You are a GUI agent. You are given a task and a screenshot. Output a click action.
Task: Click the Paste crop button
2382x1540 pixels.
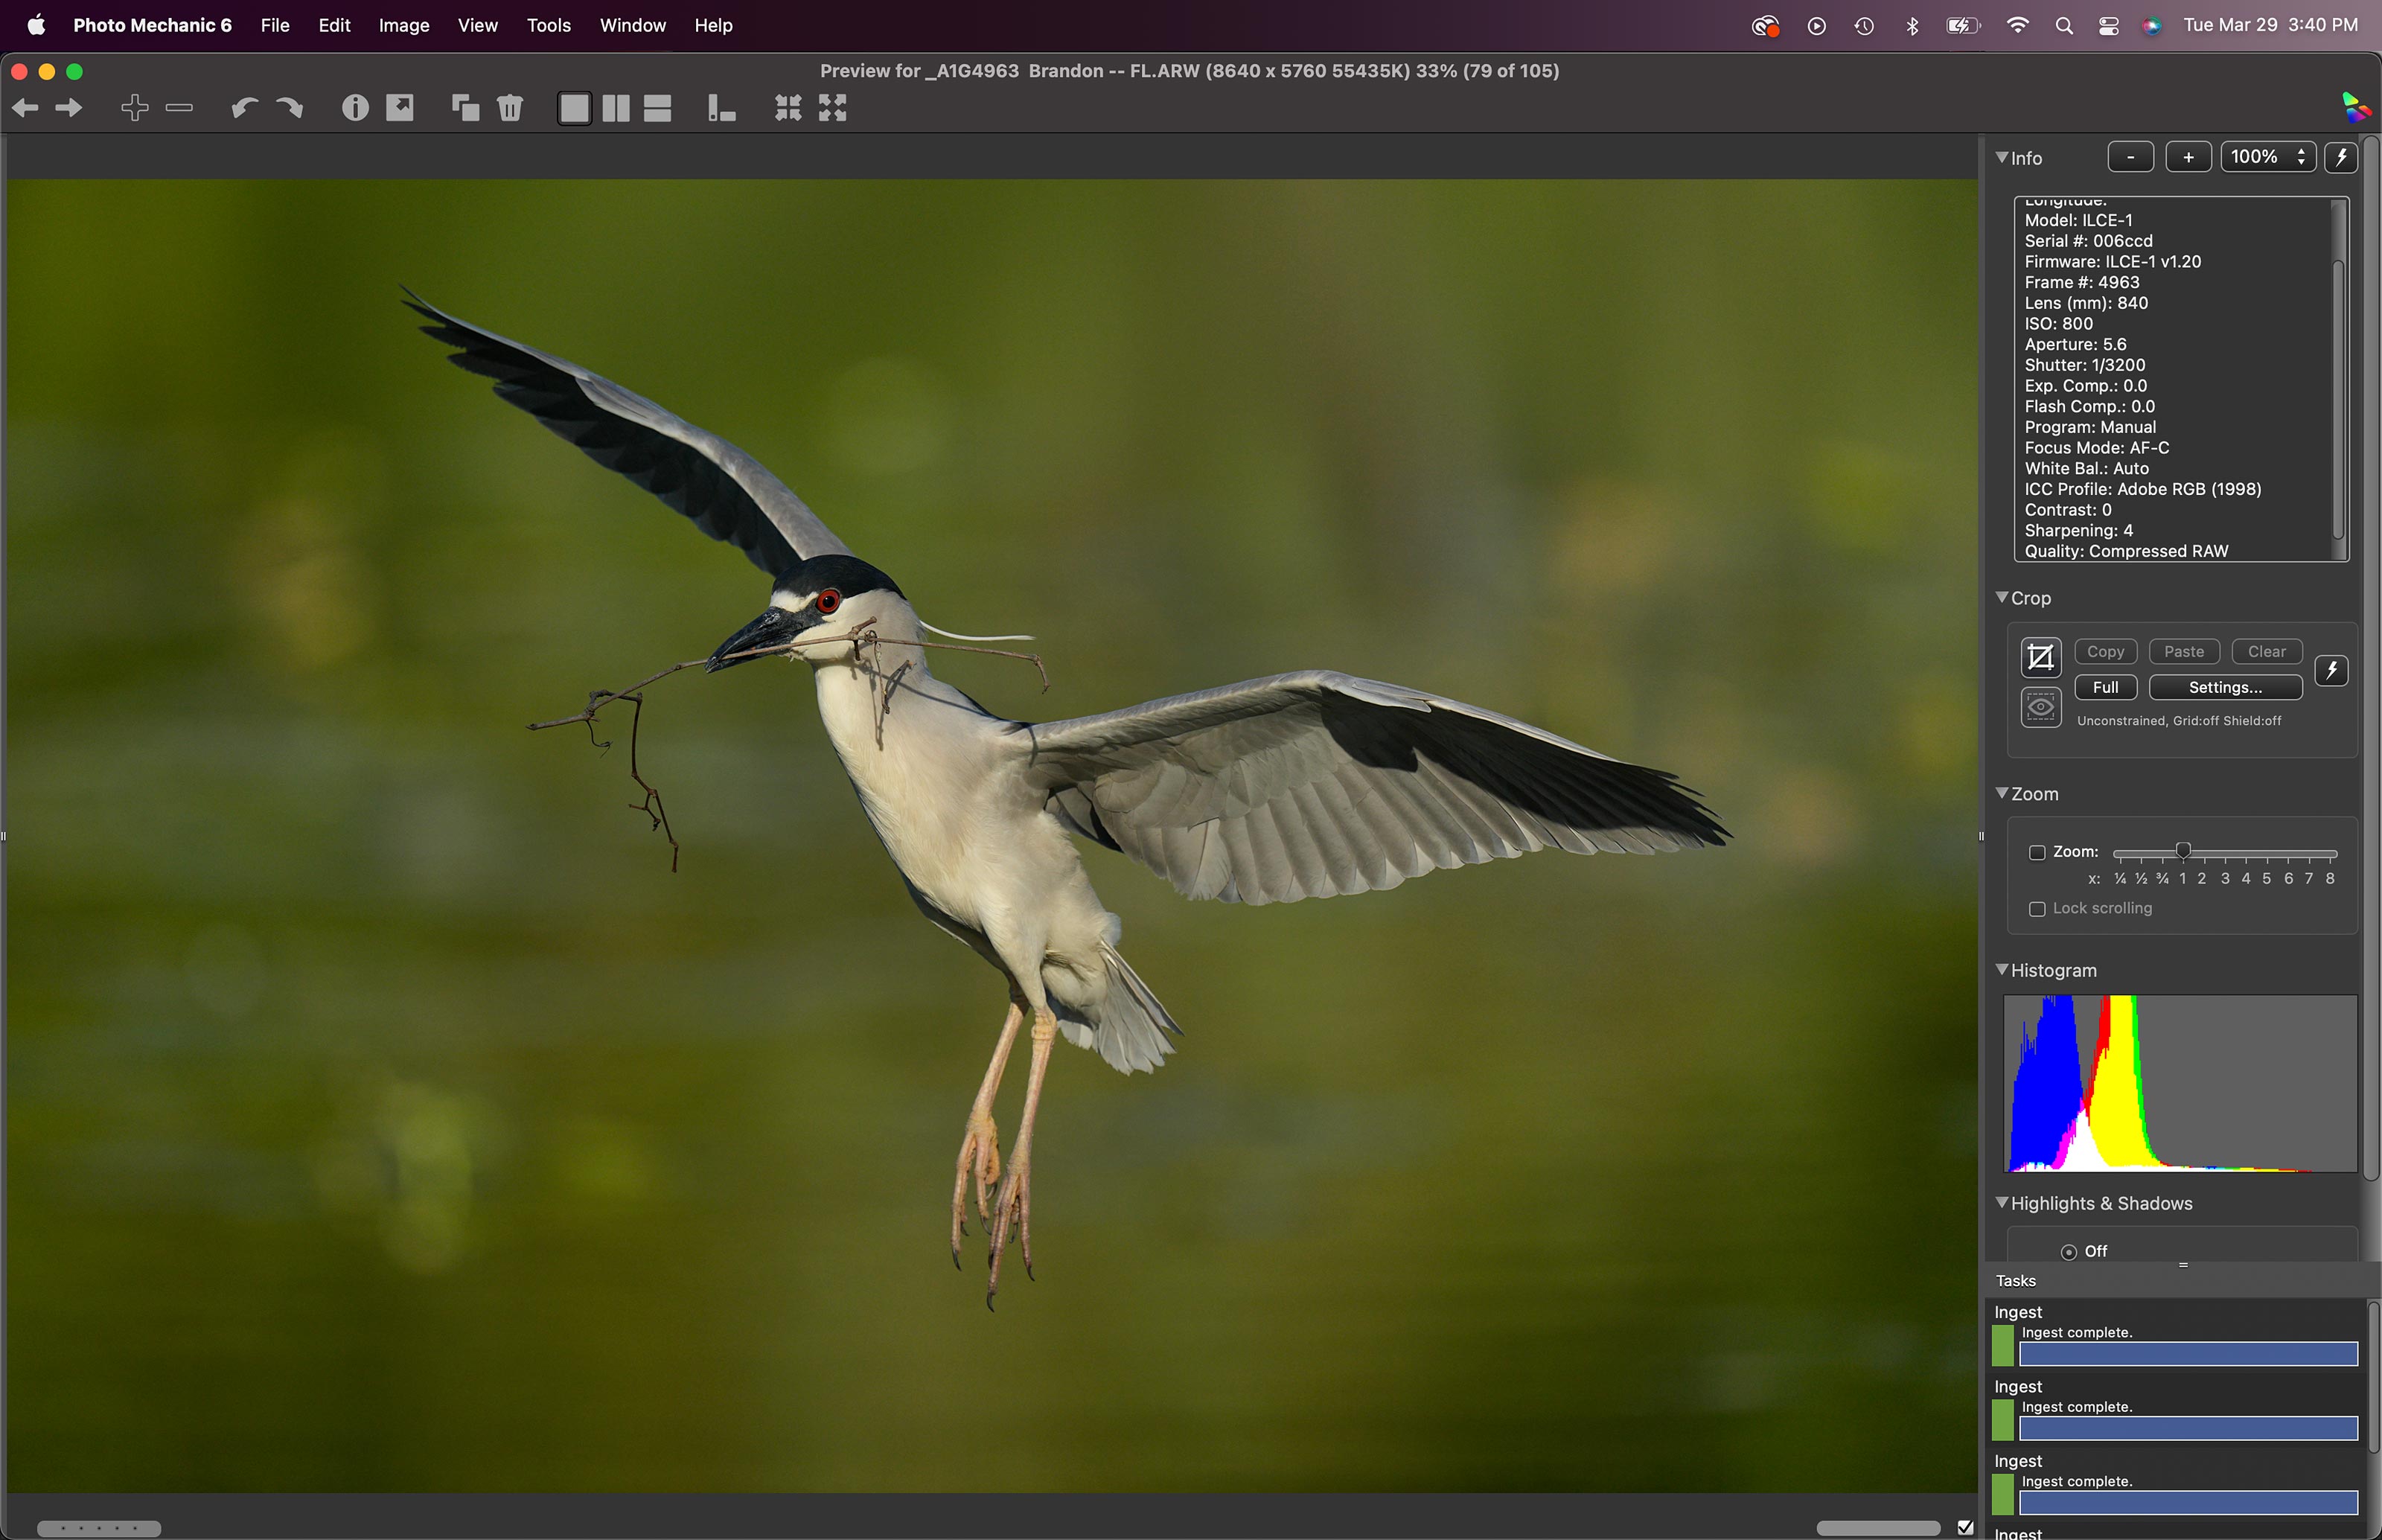point(2184,652)
